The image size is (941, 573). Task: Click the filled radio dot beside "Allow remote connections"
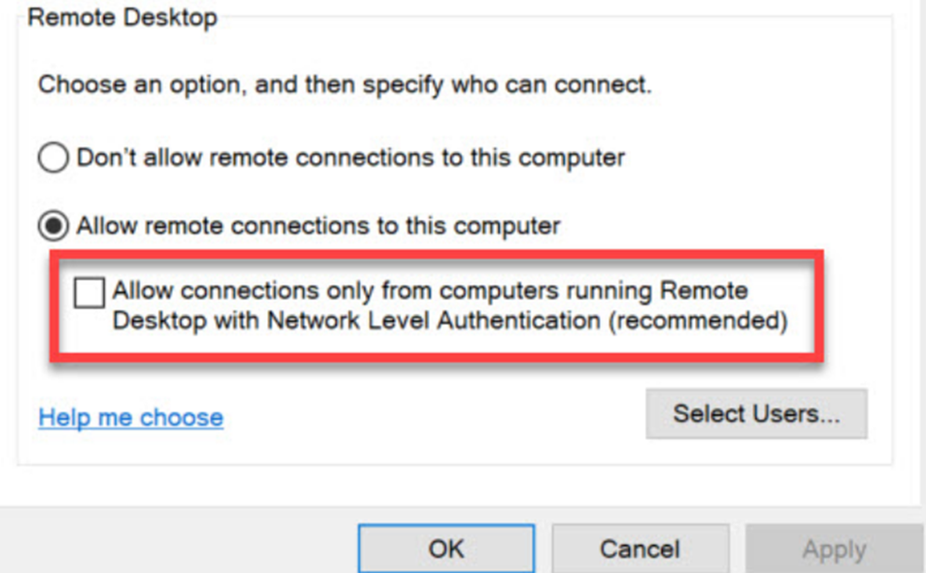pyautogui.click(x=53, y=226)
